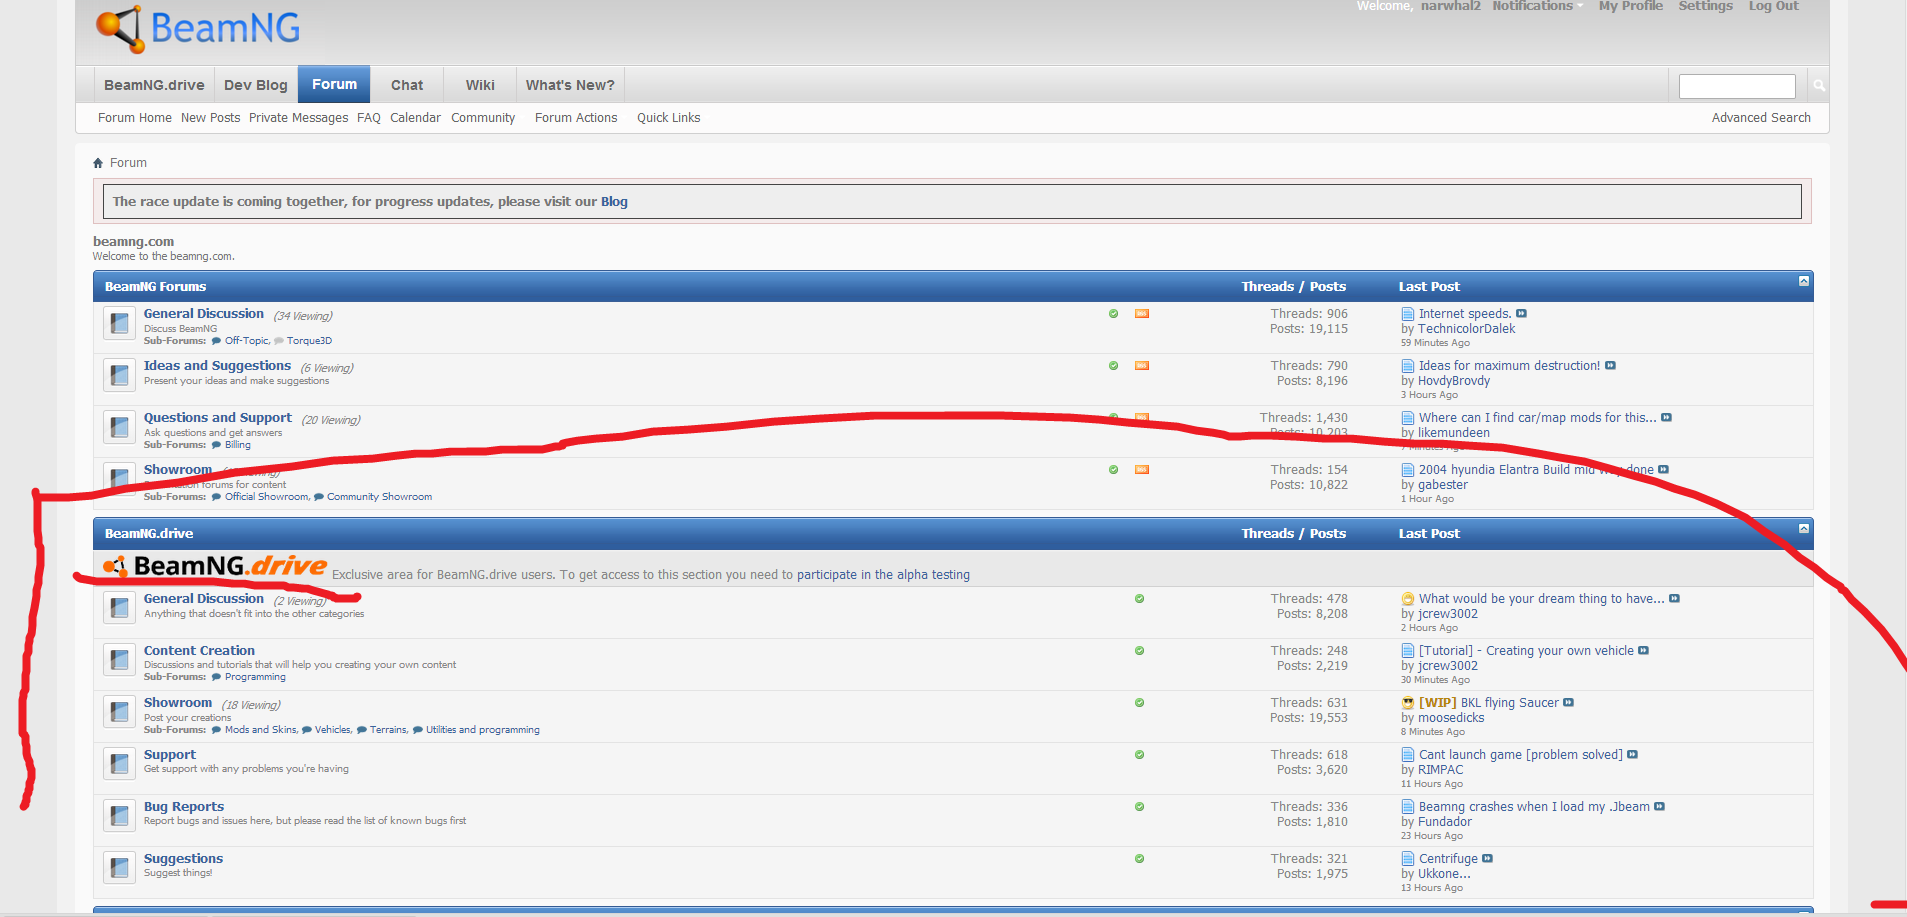Open the BeamNG.drive navigation tab
The width and height of the screenshot is (1907, 917).
154,85
